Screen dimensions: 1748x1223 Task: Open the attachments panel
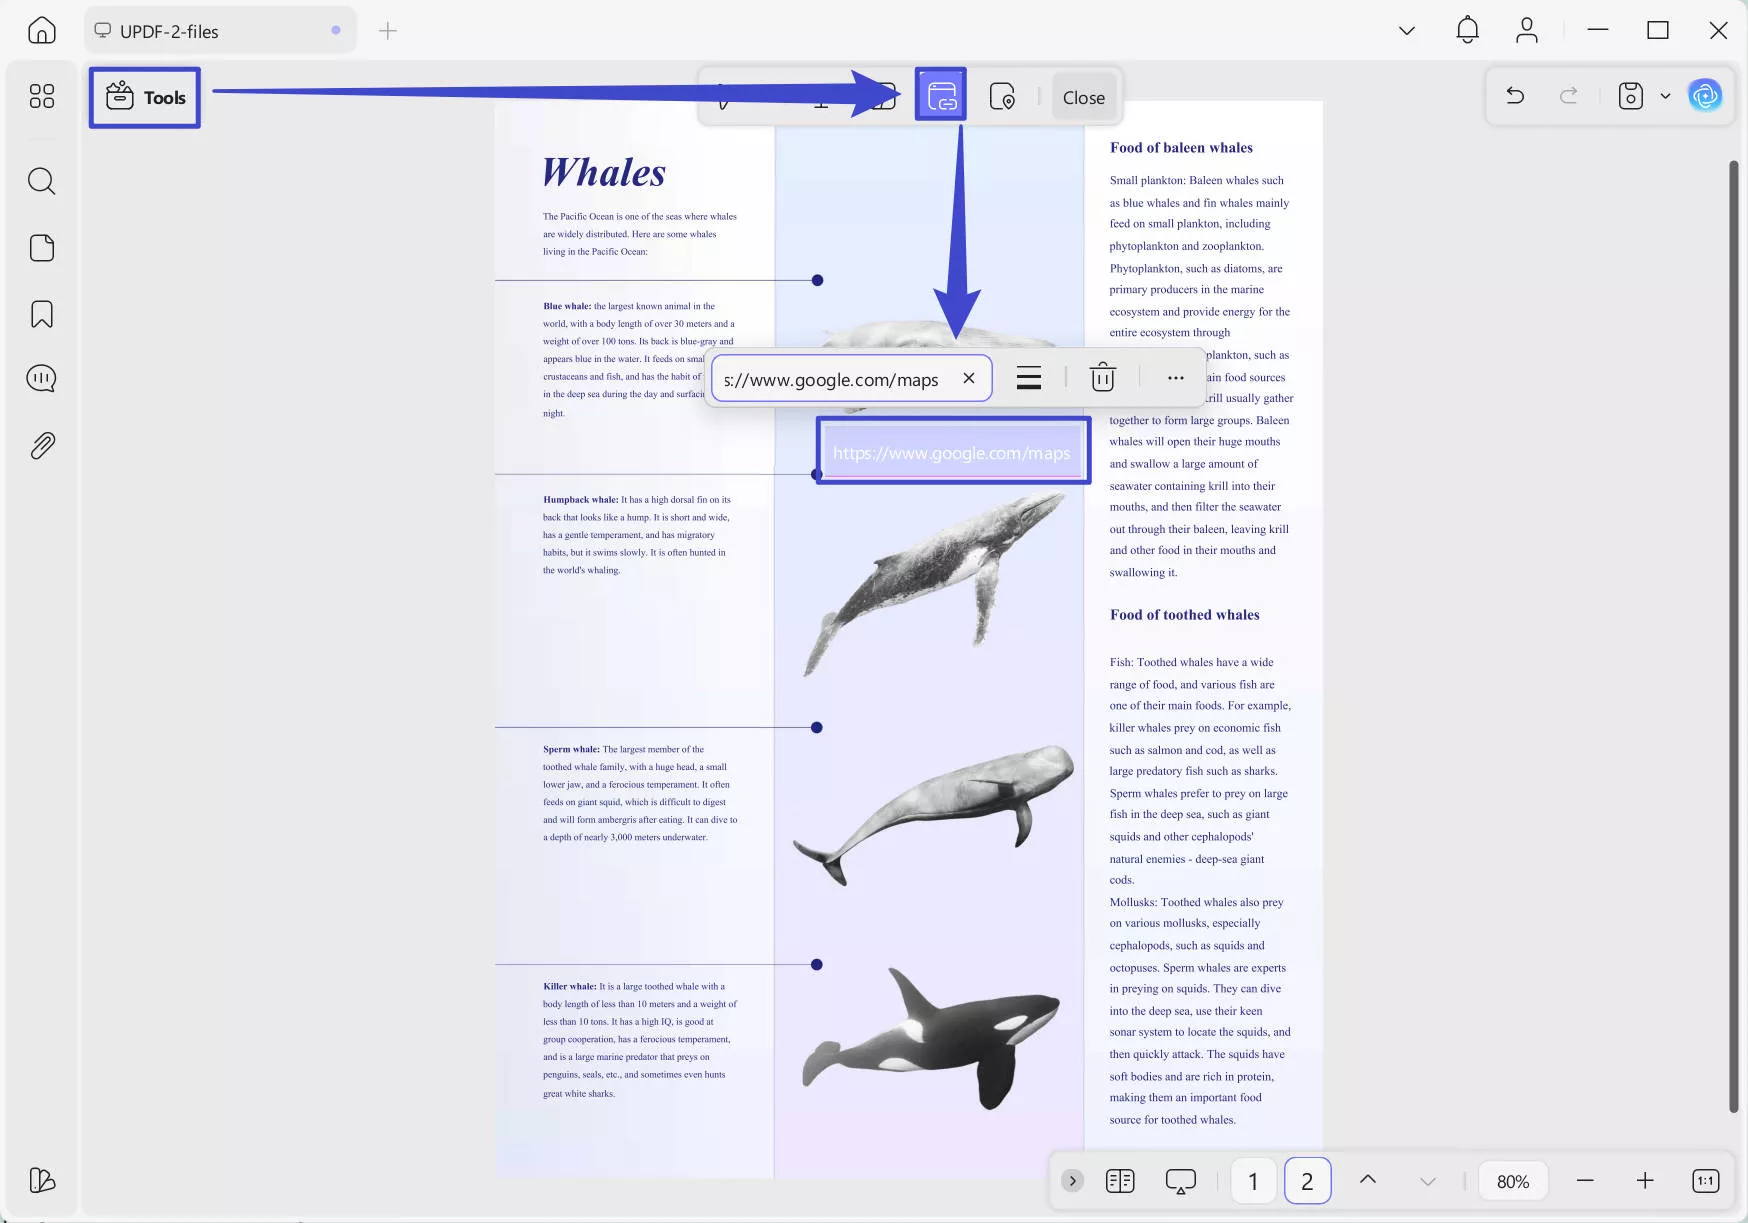point(41,445)
